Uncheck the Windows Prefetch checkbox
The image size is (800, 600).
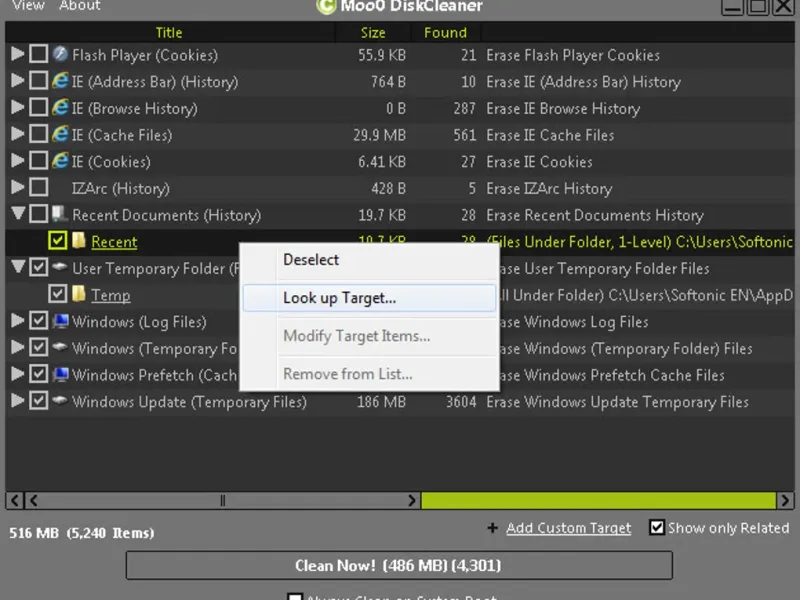click(x=39, y=373)
